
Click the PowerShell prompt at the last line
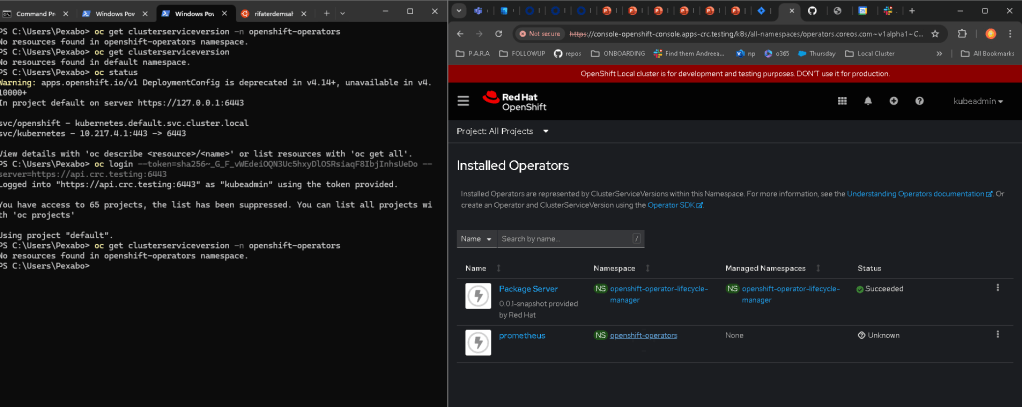pos(44,266)
